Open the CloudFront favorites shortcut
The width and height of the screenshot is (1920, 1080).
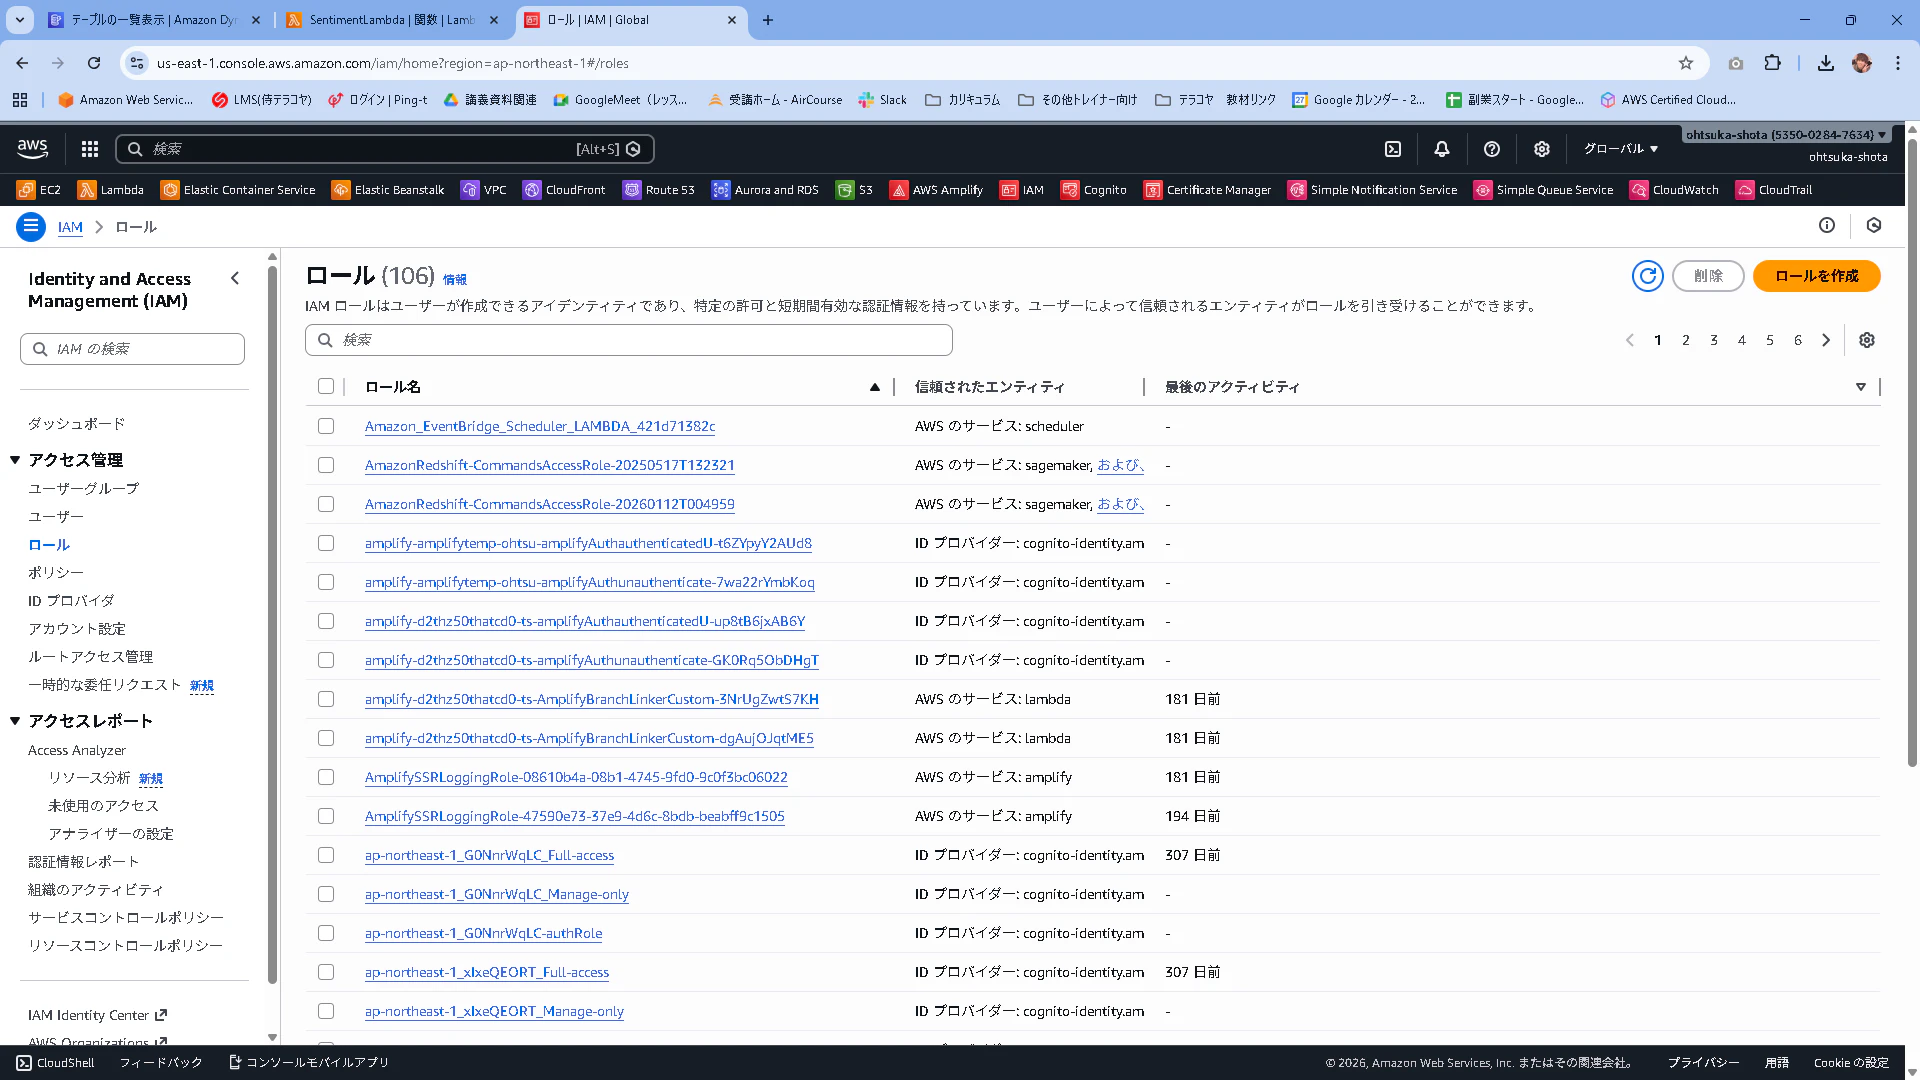coord(565,190)
